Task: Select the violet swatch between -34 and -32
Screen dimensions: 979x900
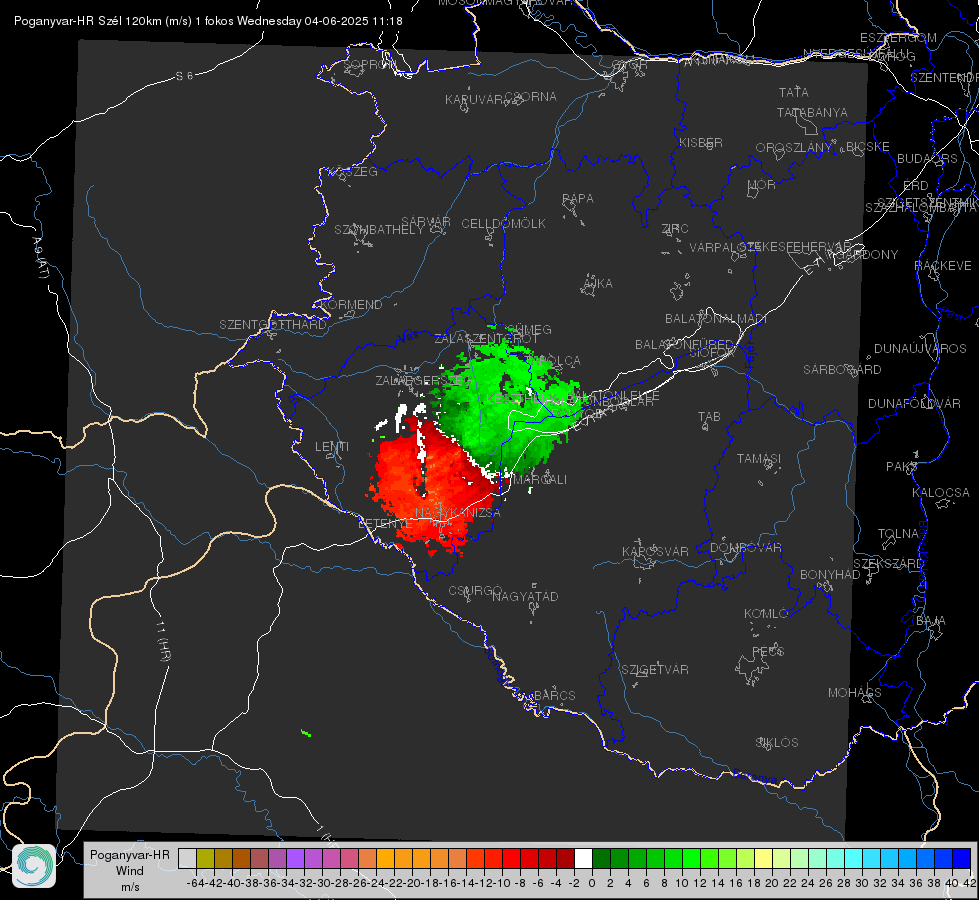Action: click(295, 858)
